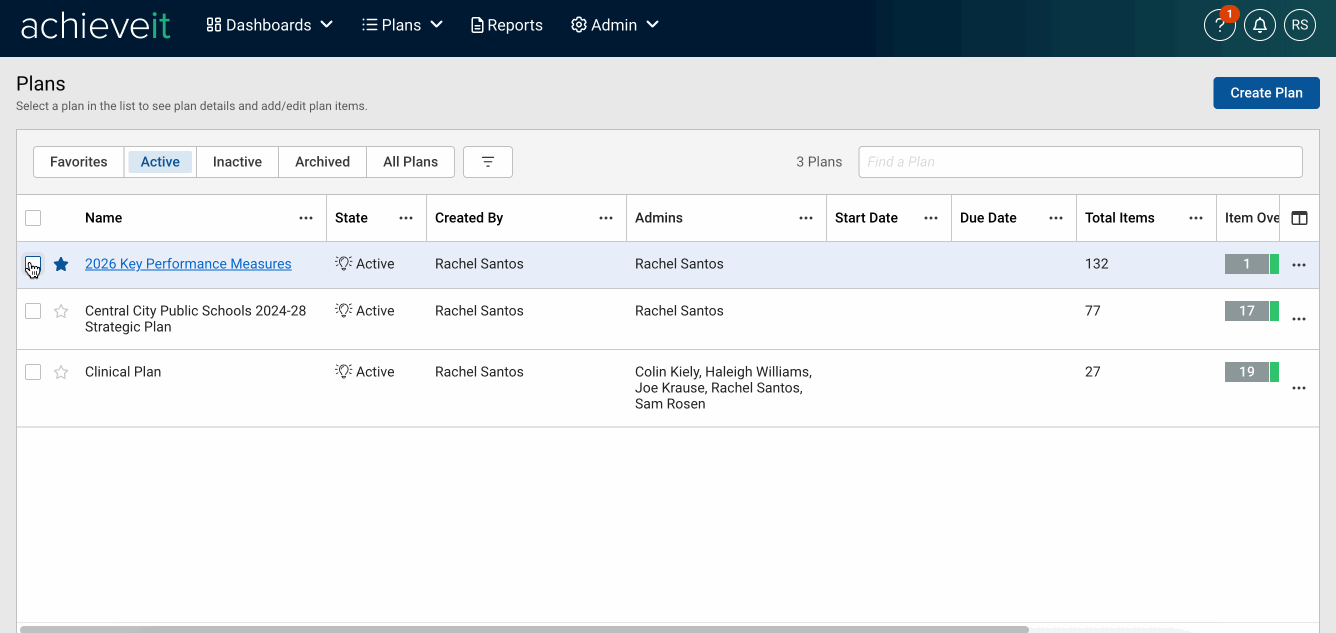1336x633 pixels.
Task: Click the total items value 77
Action: tap(1093, 311)
